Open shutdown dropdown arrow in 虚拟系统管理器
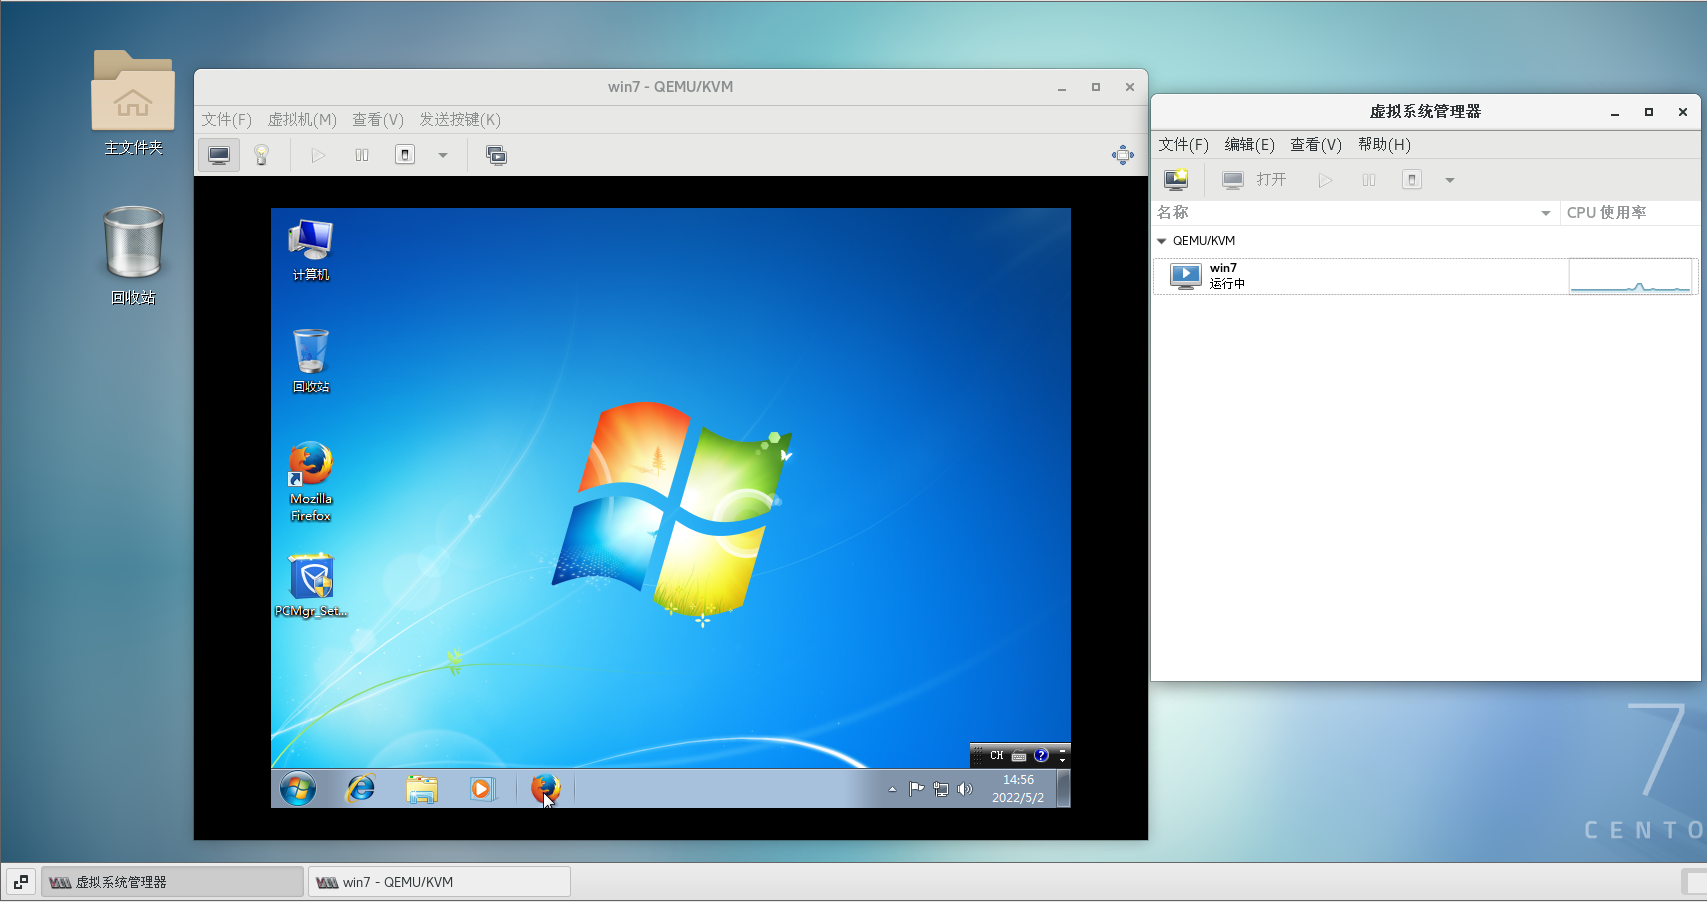 pyautogui.click(x=1450, y=180)
